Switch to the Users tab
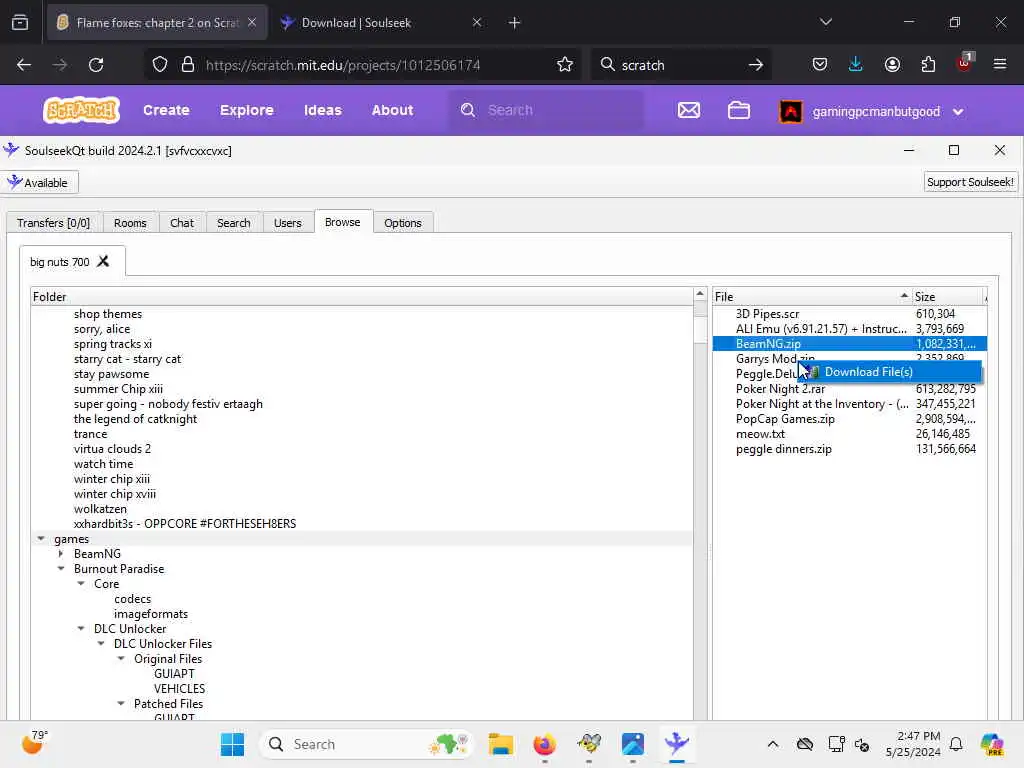This screenshot has height=768, width=1024. click(287, 223)
